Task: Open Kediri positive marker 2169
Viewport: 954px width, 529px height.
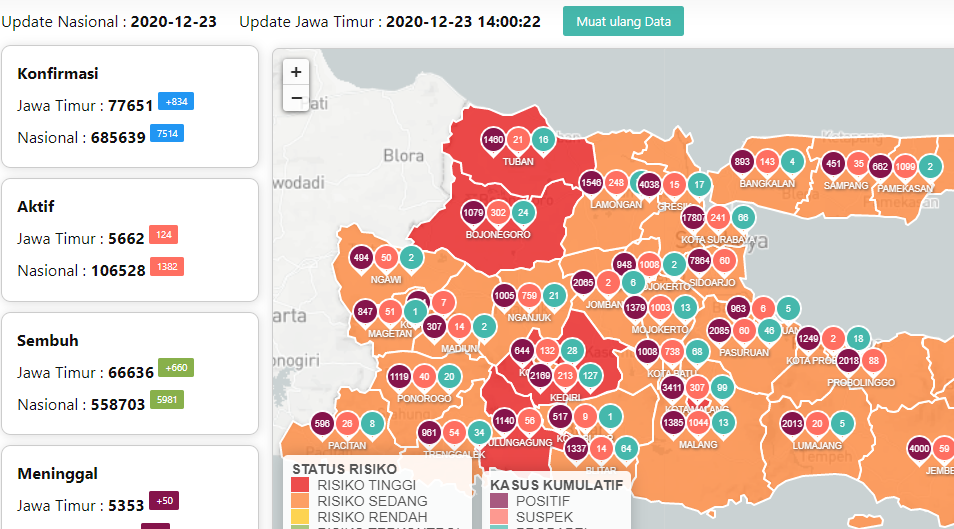Action: click(540, 376)
